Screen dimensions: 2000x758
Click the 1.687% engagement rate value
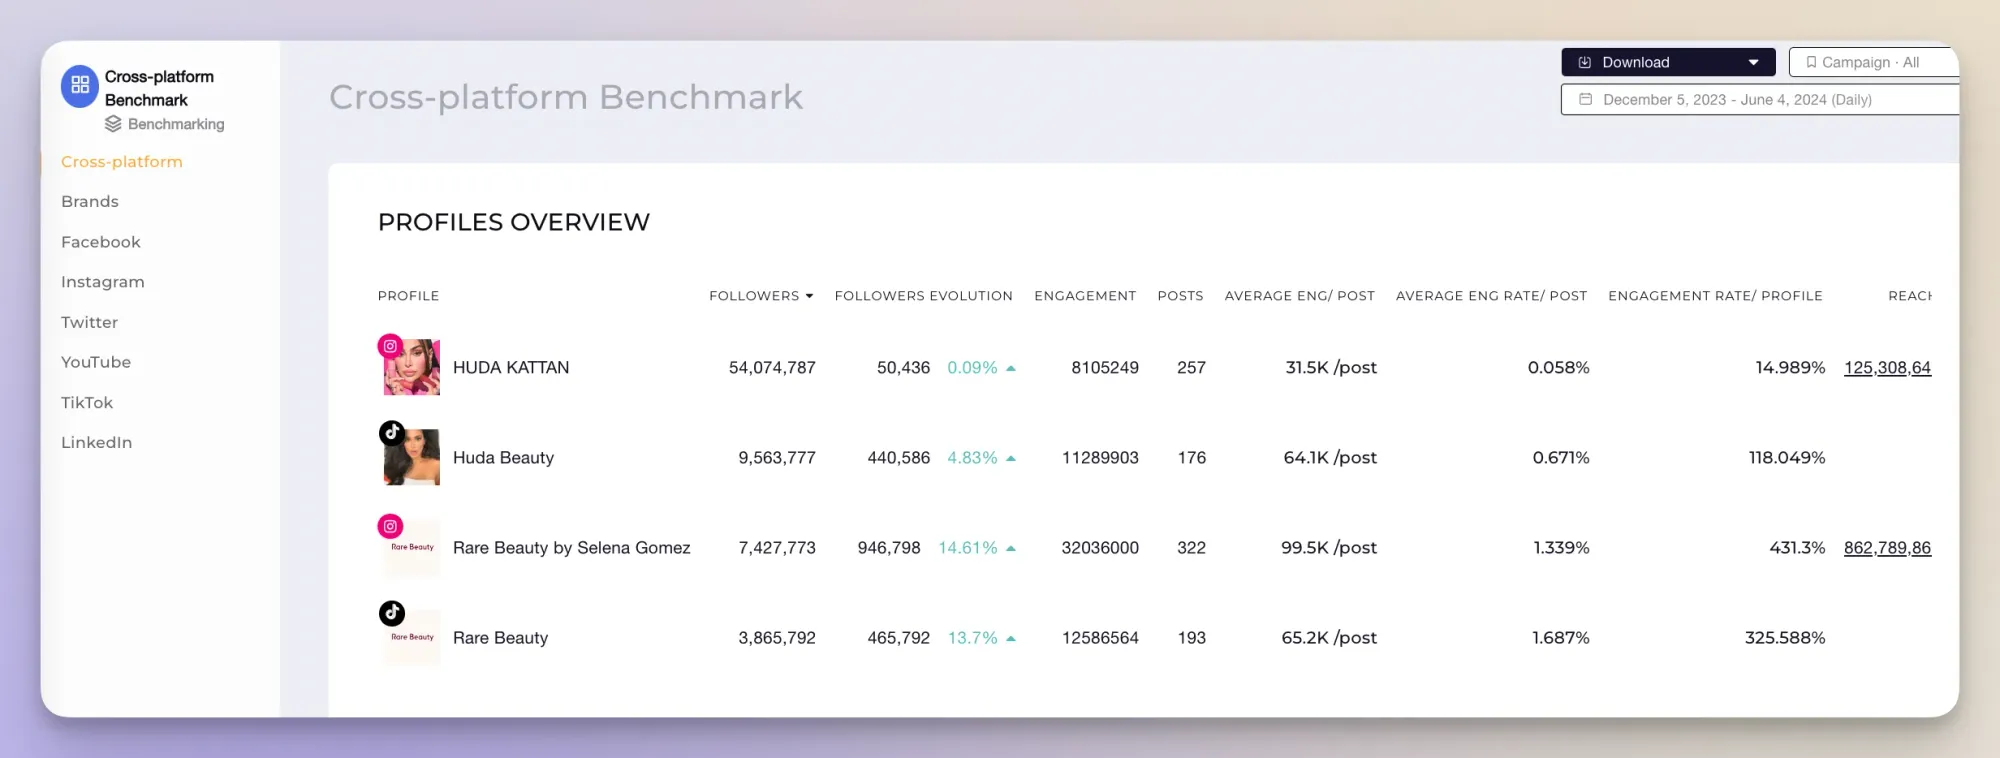pos(1560,638)
